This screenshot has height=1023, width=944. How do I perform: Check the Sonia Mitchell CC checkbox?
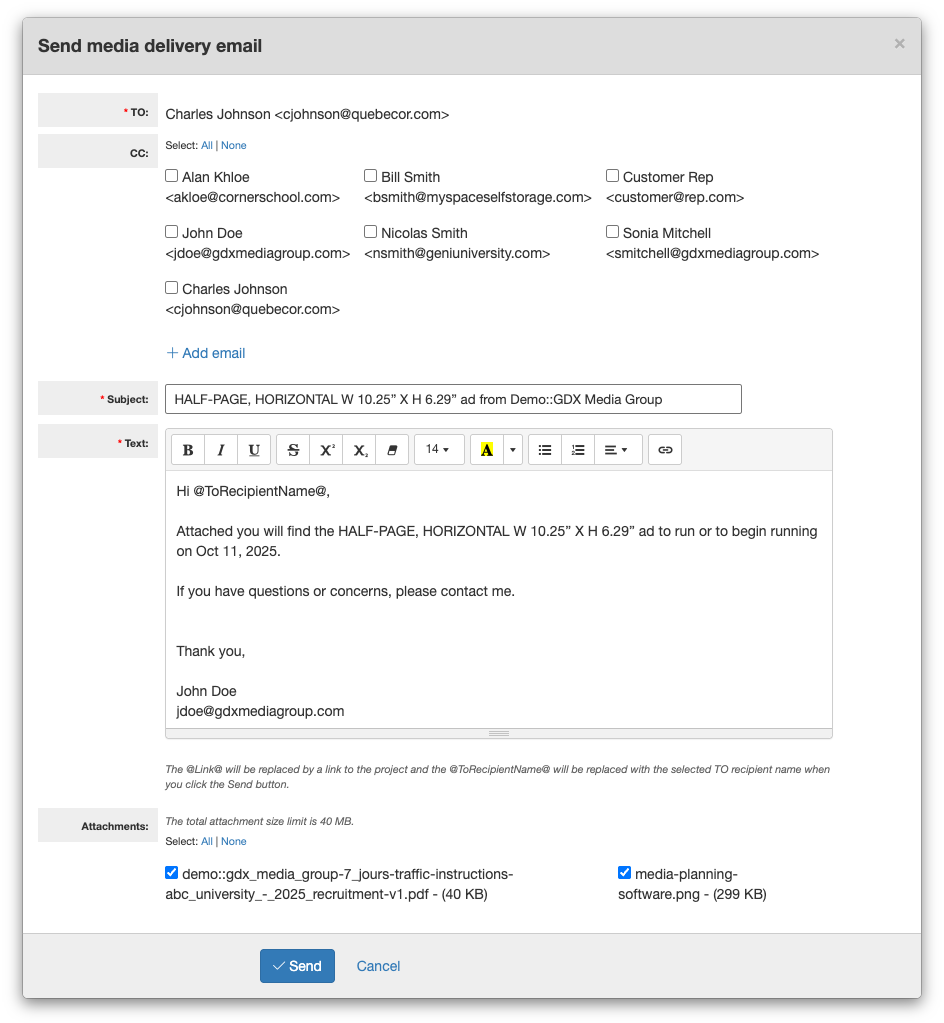coord(613,232)
